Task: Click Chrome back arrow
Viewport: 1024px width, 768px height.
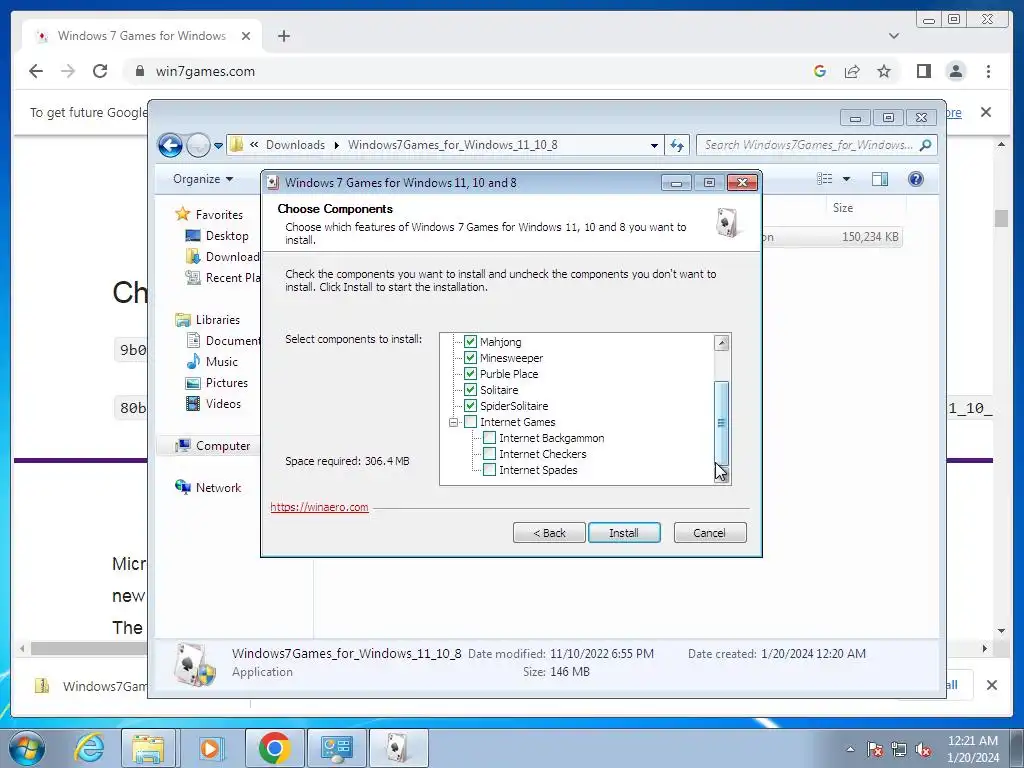Action: point(36,71)
